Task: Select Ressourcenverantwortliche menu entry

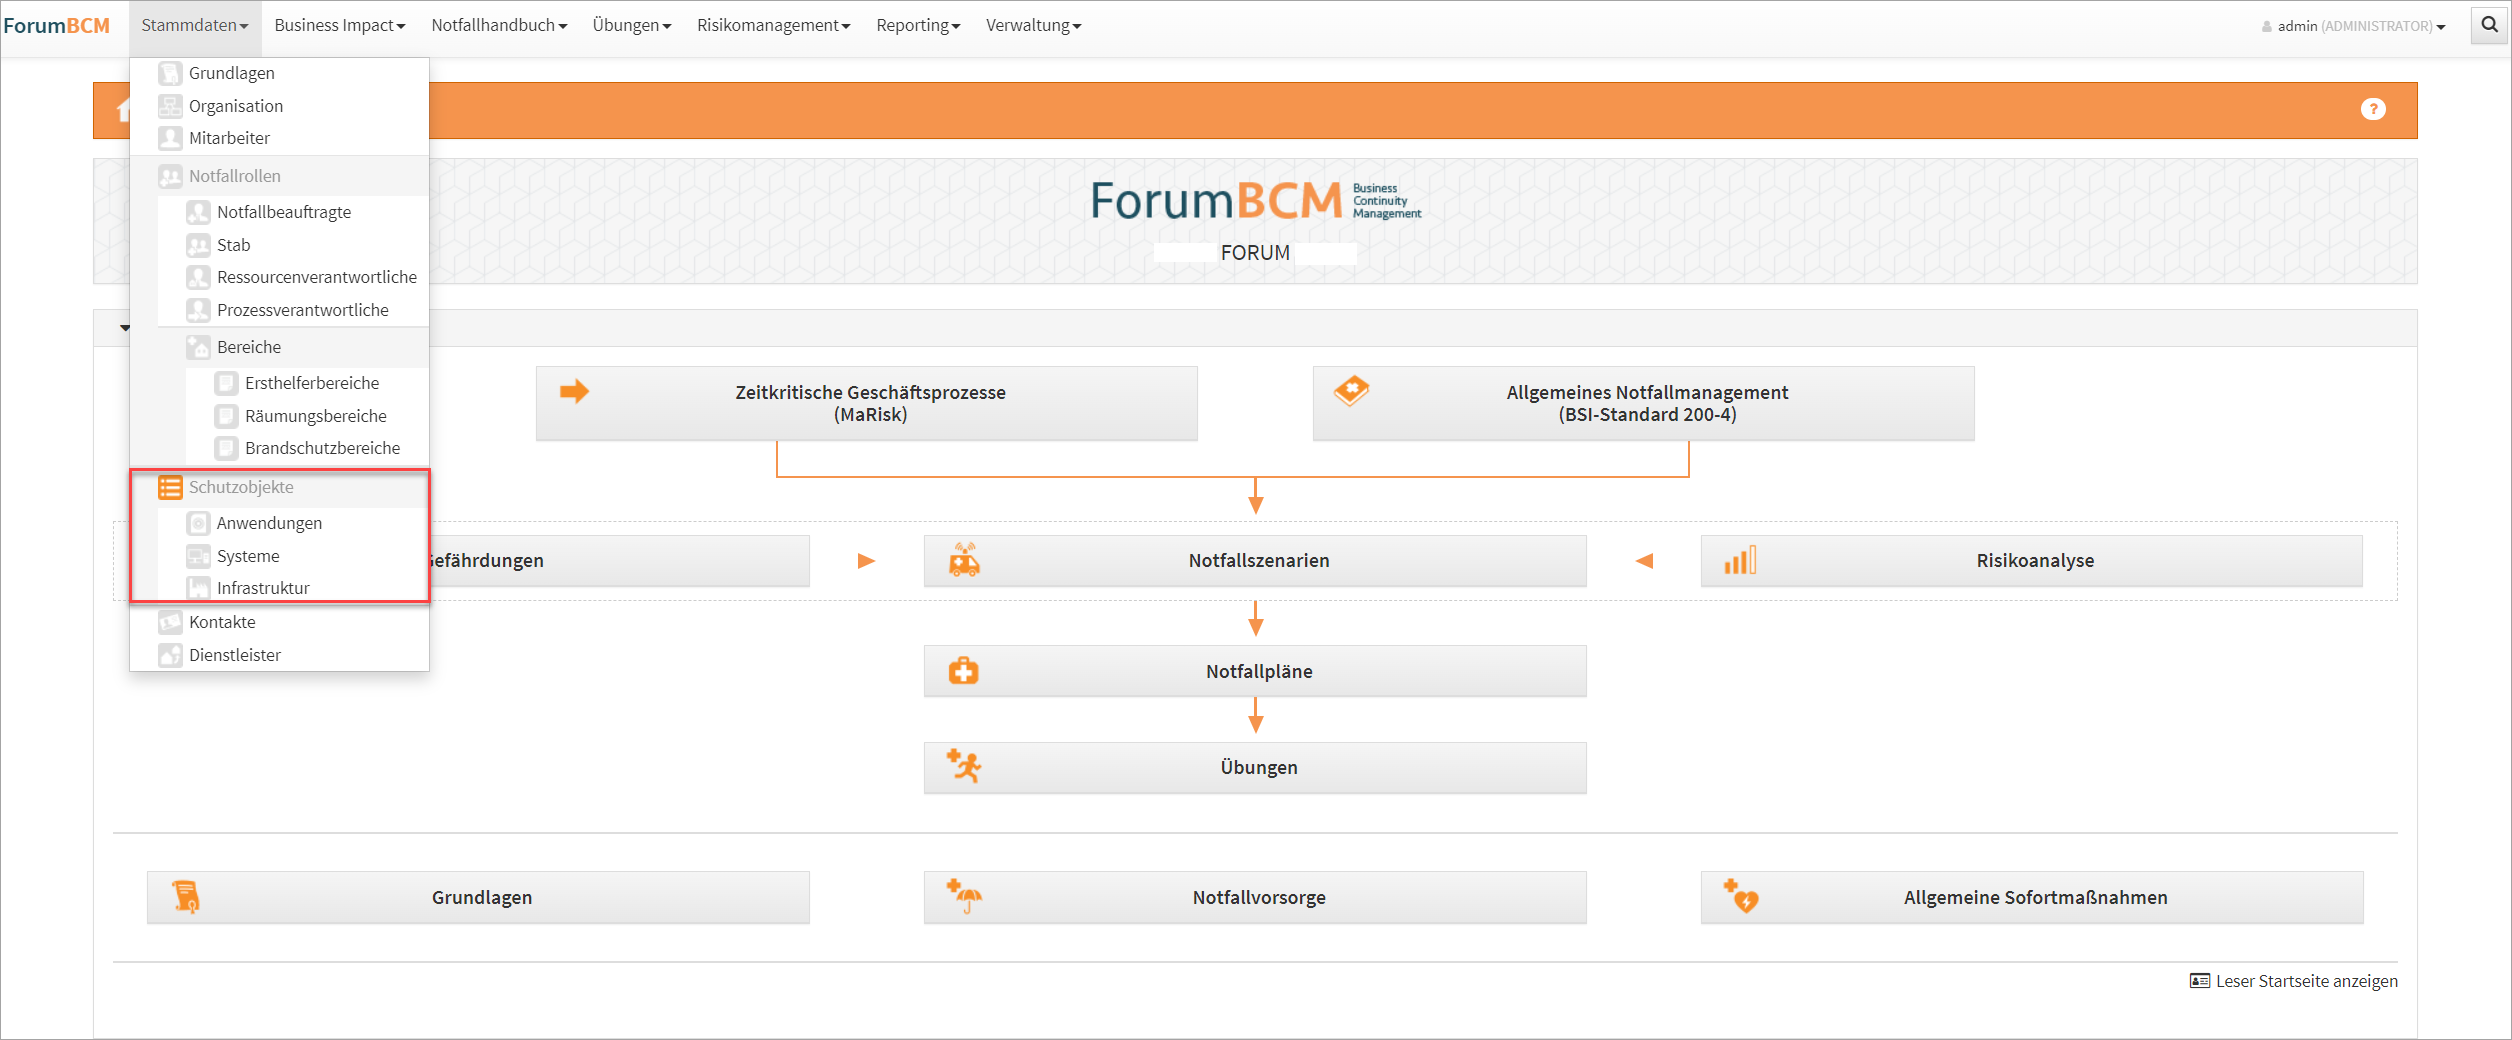Action: [293, 277]
